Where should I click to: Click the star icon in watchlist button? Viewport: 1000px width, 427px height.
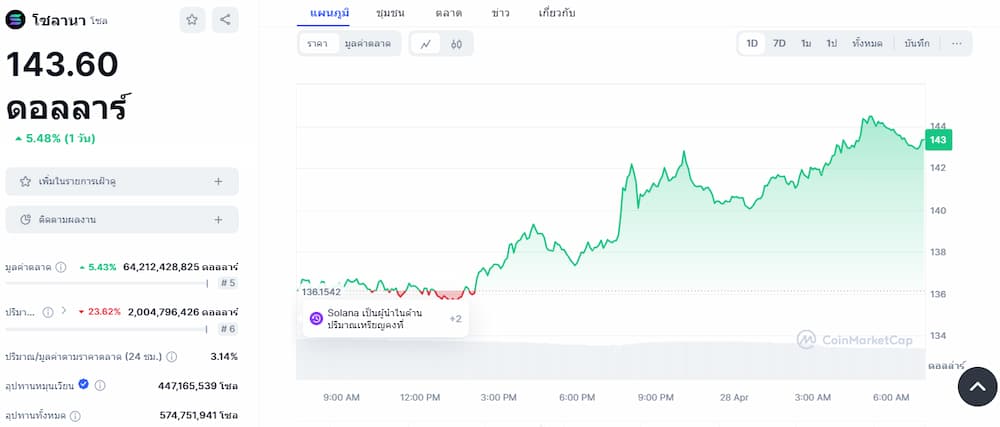[x=26, y=182]
